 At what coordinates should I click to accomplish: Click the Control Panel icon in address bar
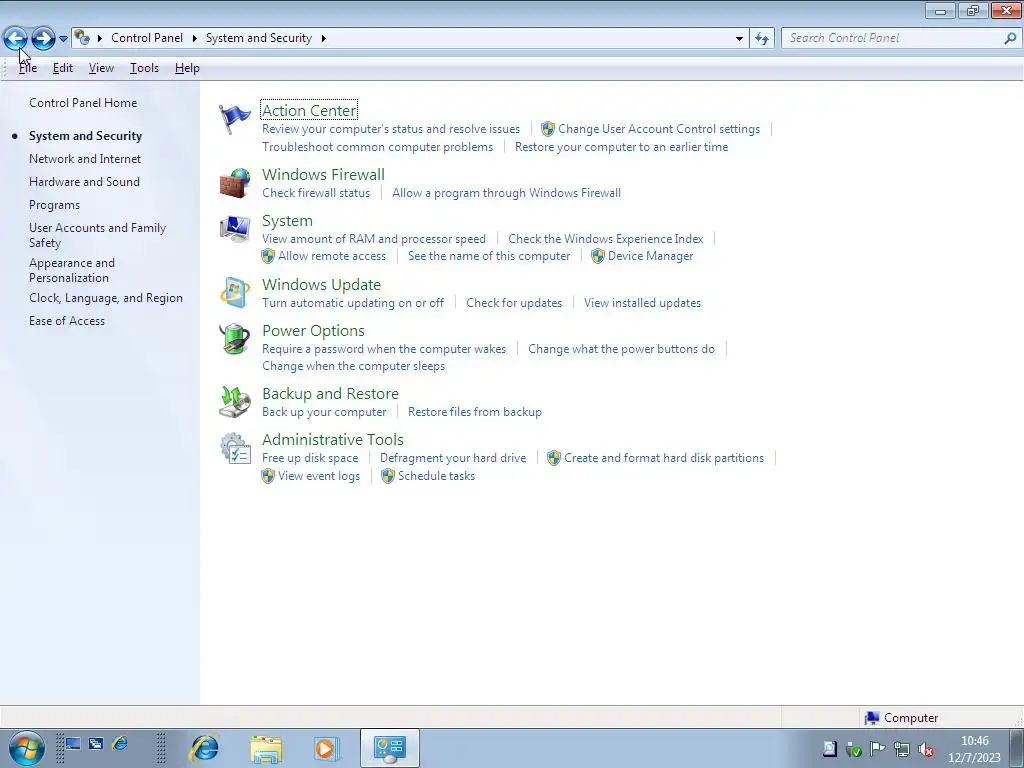[82, 38]
